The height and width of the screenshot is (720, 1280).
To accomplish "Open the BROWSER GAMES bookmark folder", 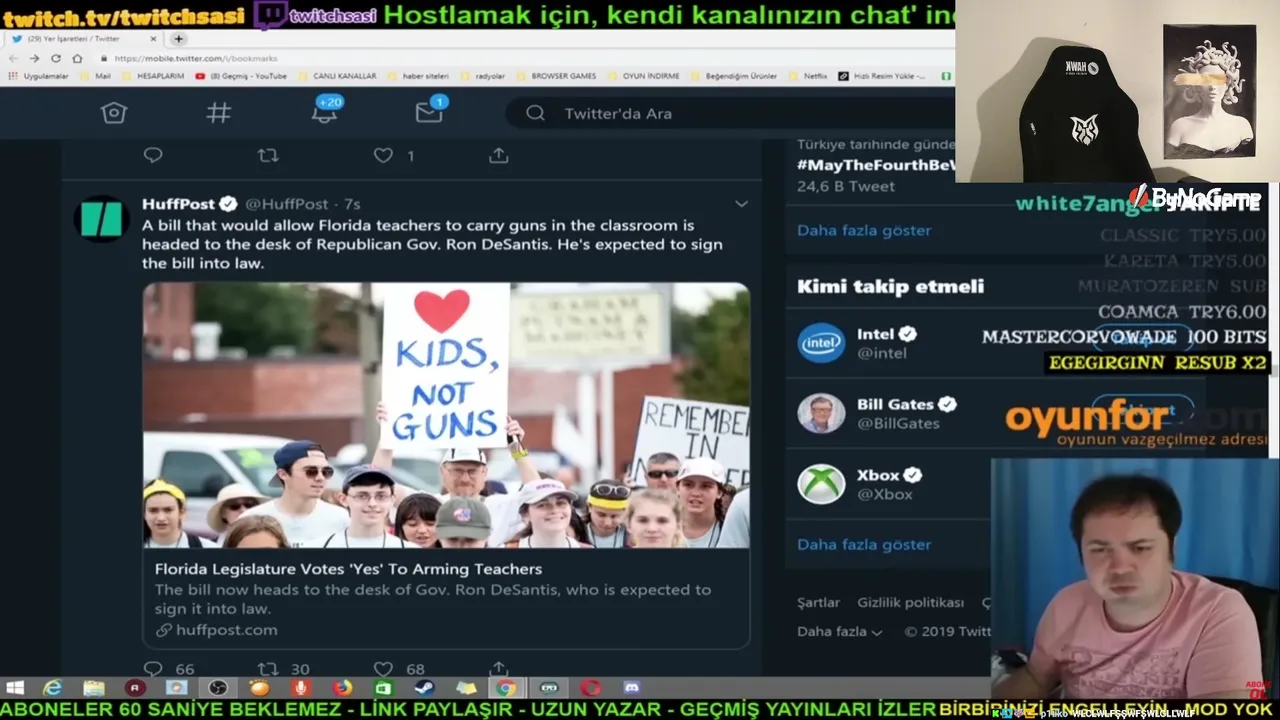I will [556, 76].
